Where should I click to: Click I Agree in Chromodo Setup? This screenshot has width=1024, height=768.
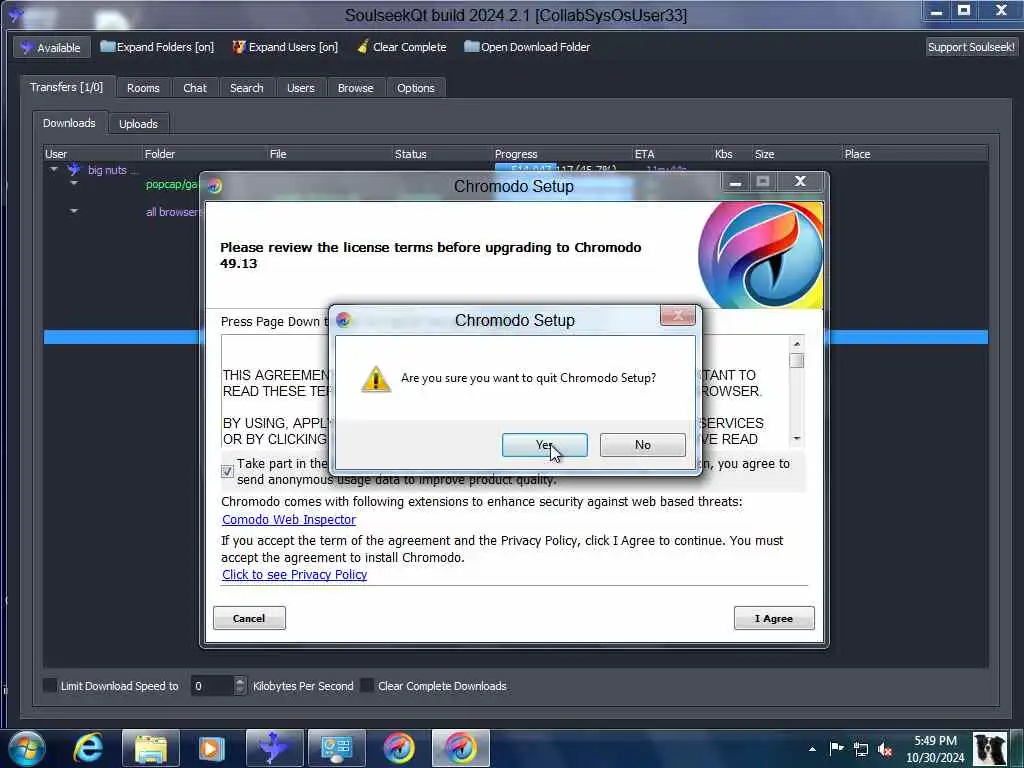point(774,618)
